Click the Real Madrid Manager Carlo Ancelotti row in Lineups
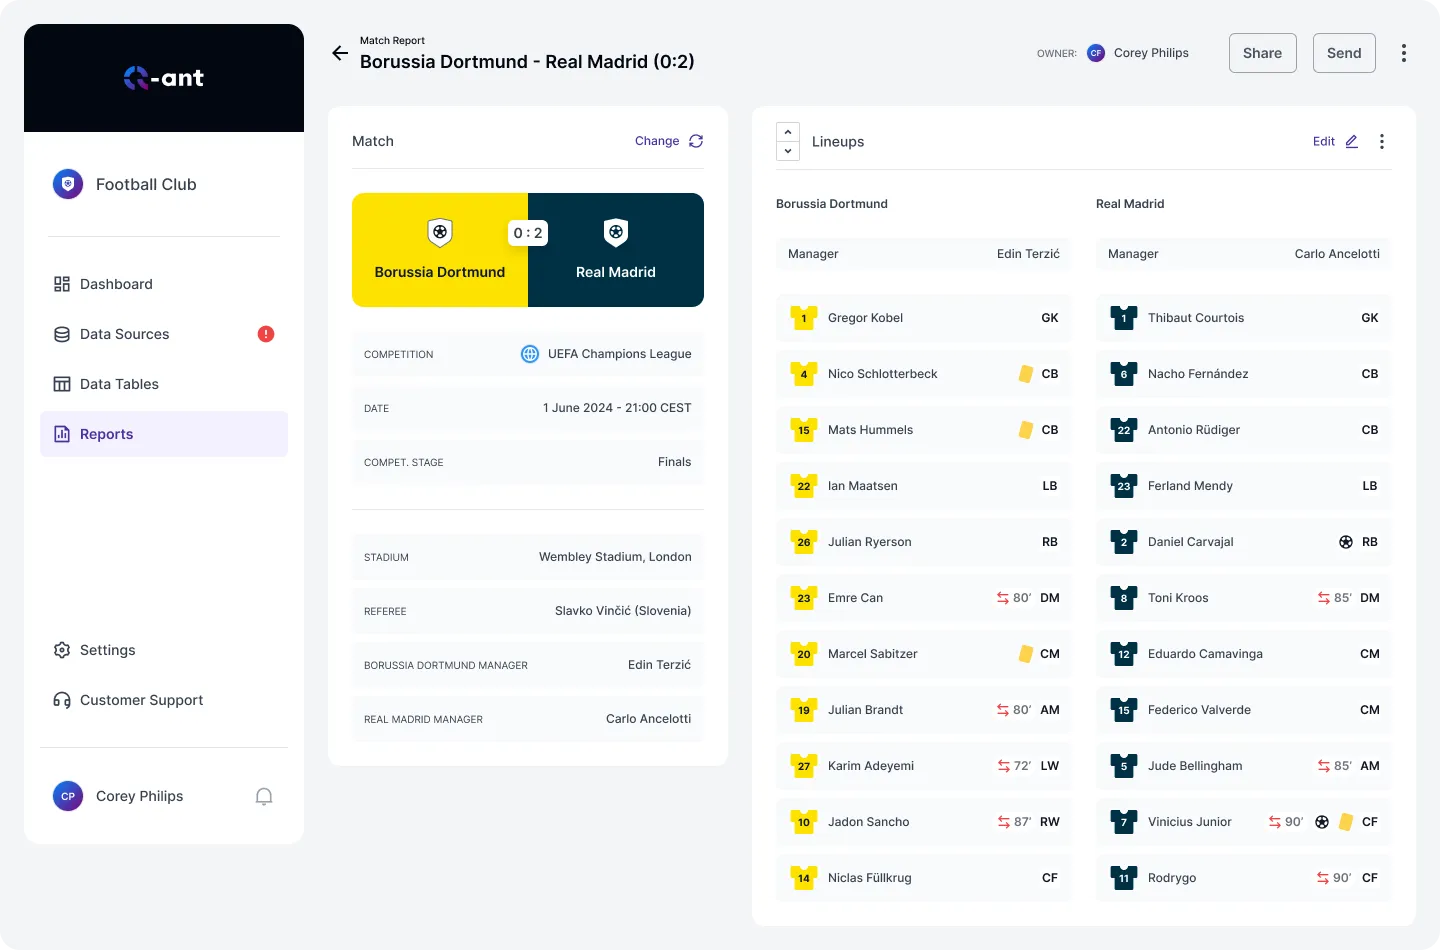This screenshot has height=950, width=1440. click(1244, 254)
